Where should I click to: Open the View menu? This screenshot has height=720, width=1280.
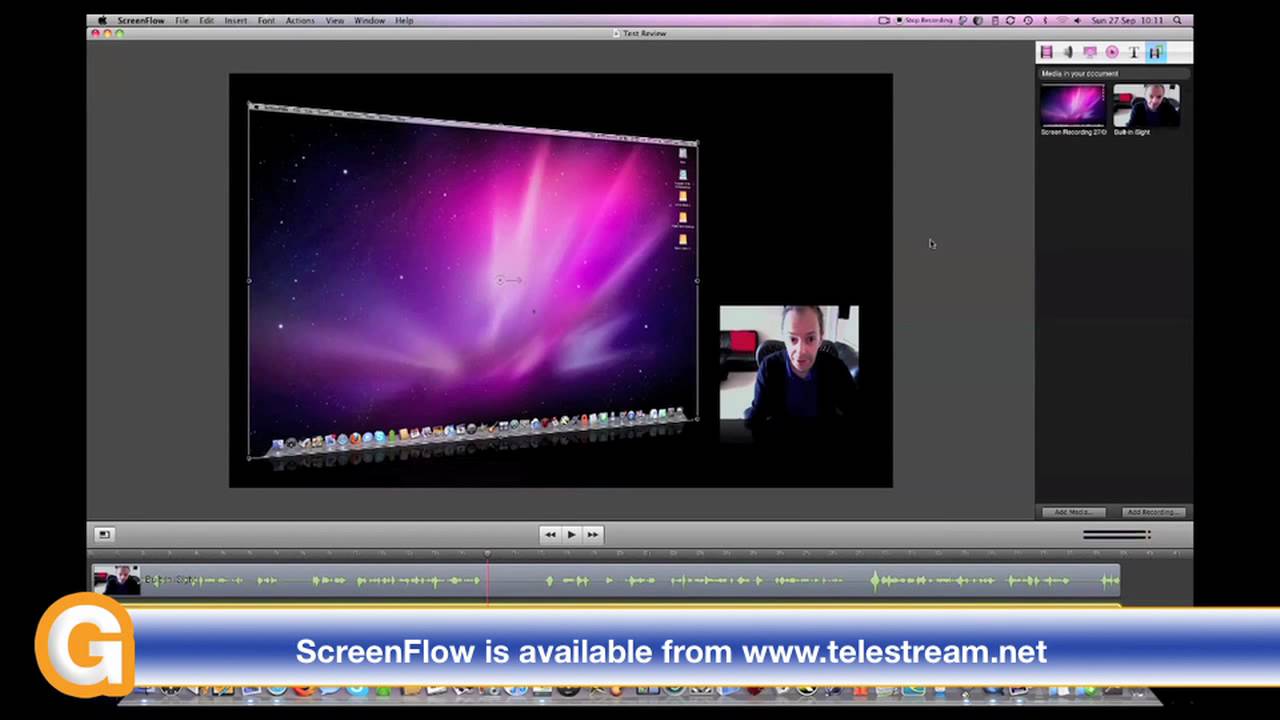[x=335, y=20]
